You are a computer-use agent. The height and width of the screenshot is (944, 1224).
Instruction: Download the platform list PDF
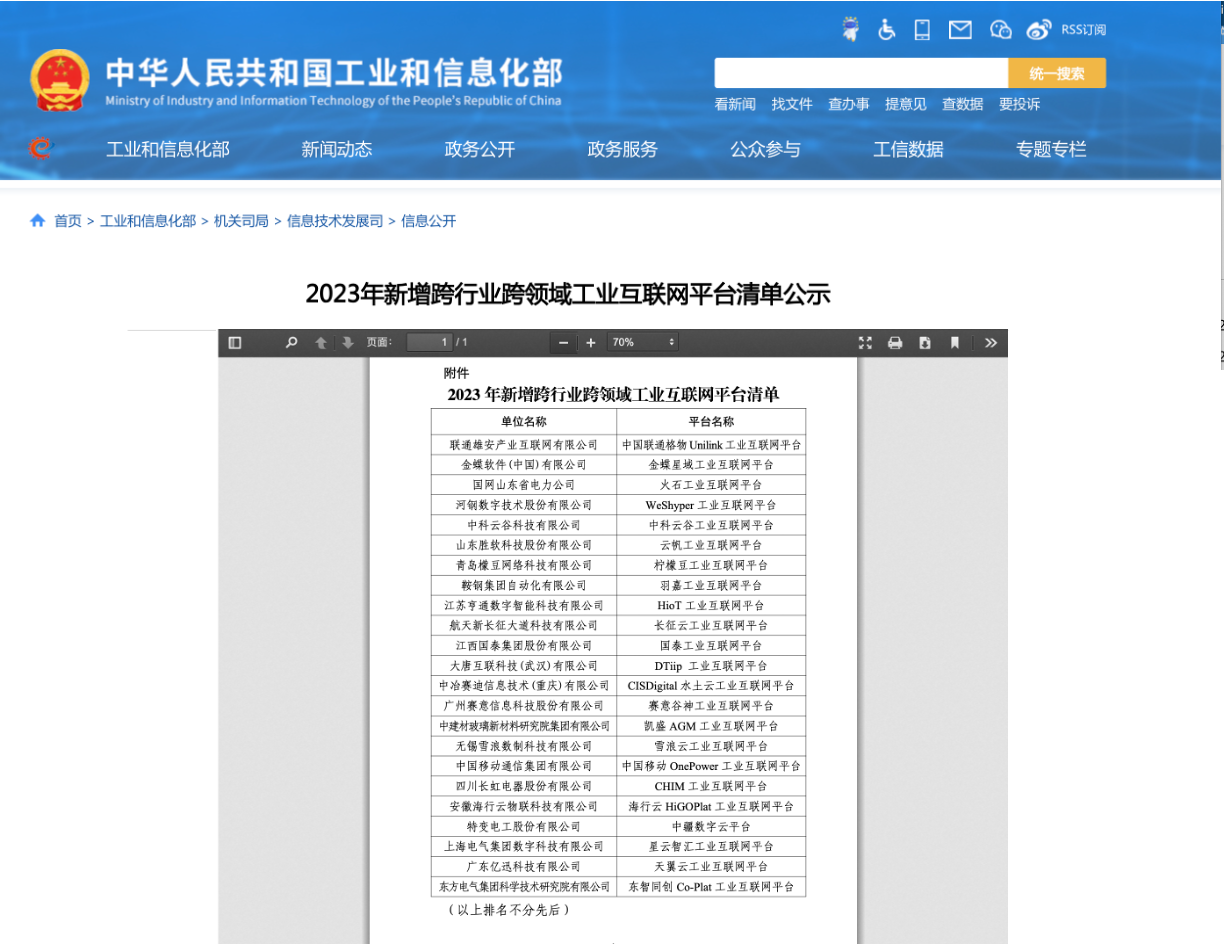click(923, 342)
